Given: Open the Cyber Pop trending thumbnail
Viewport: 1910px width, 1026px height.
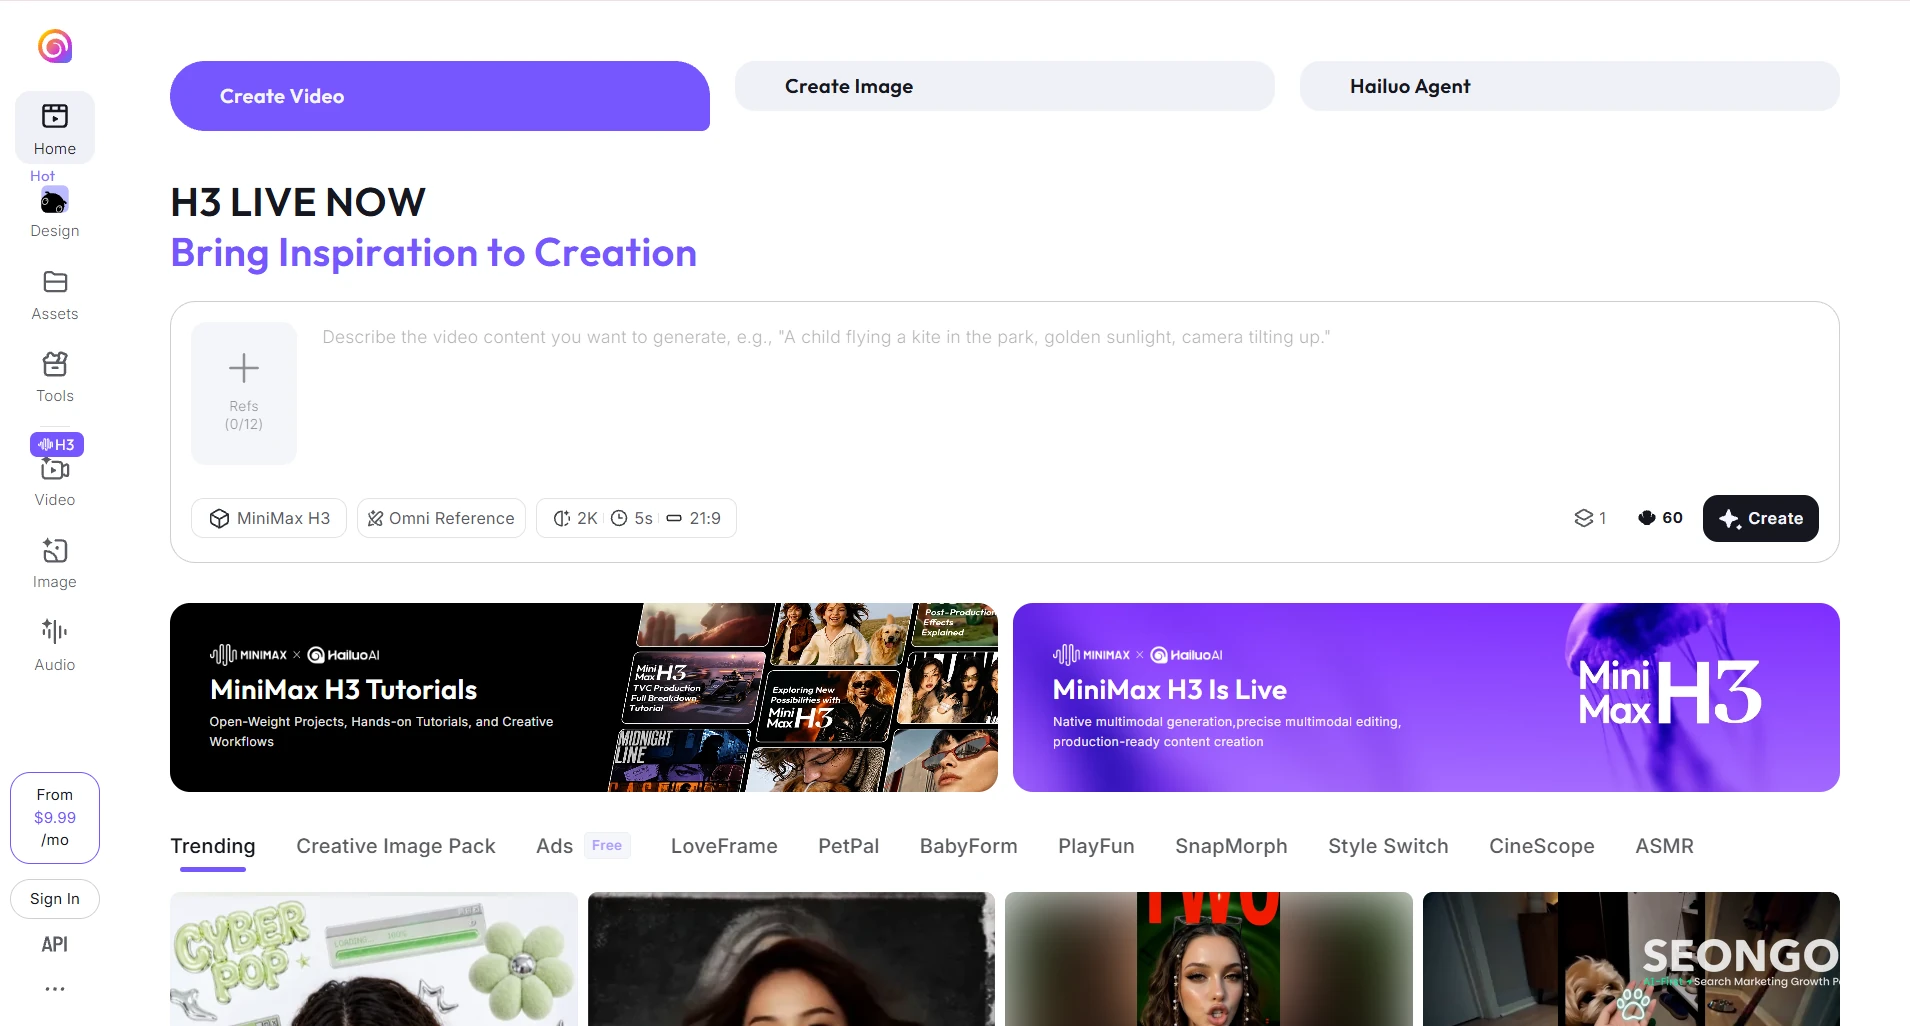Looking at the screenshot, I should 374,959.
